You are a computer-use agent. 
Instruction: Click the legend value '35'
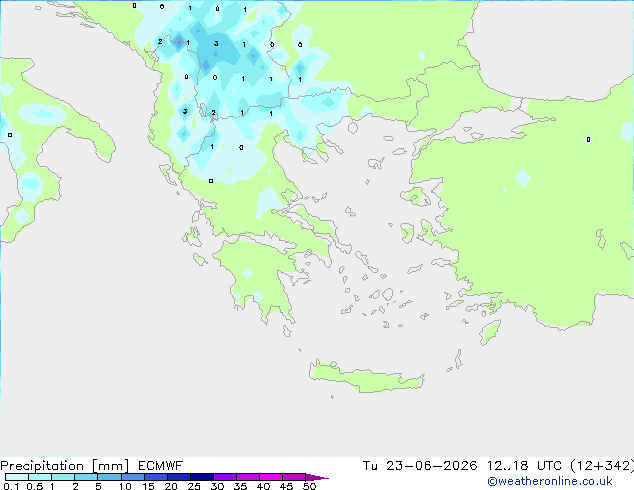(x=240, y=486)
